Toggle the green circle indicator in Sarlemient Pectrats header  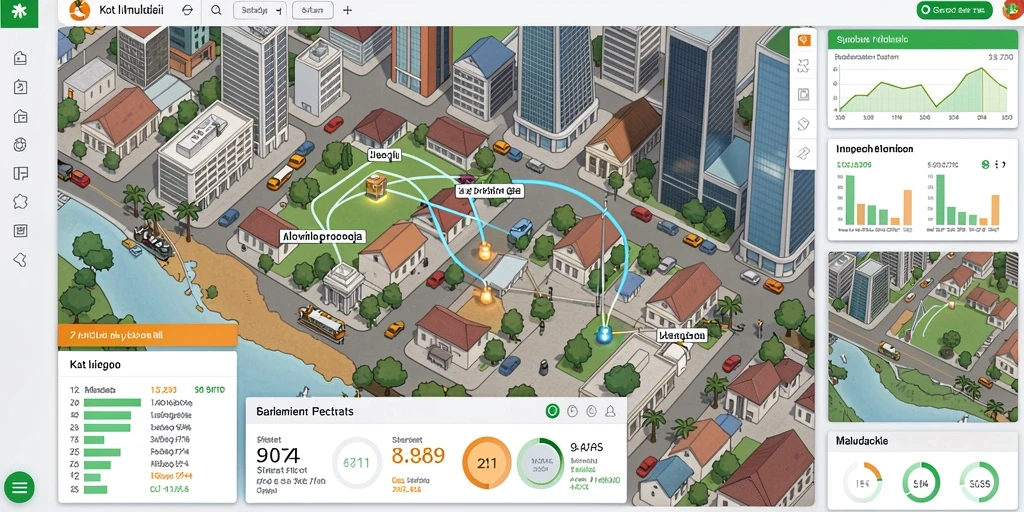click(552, 411)
